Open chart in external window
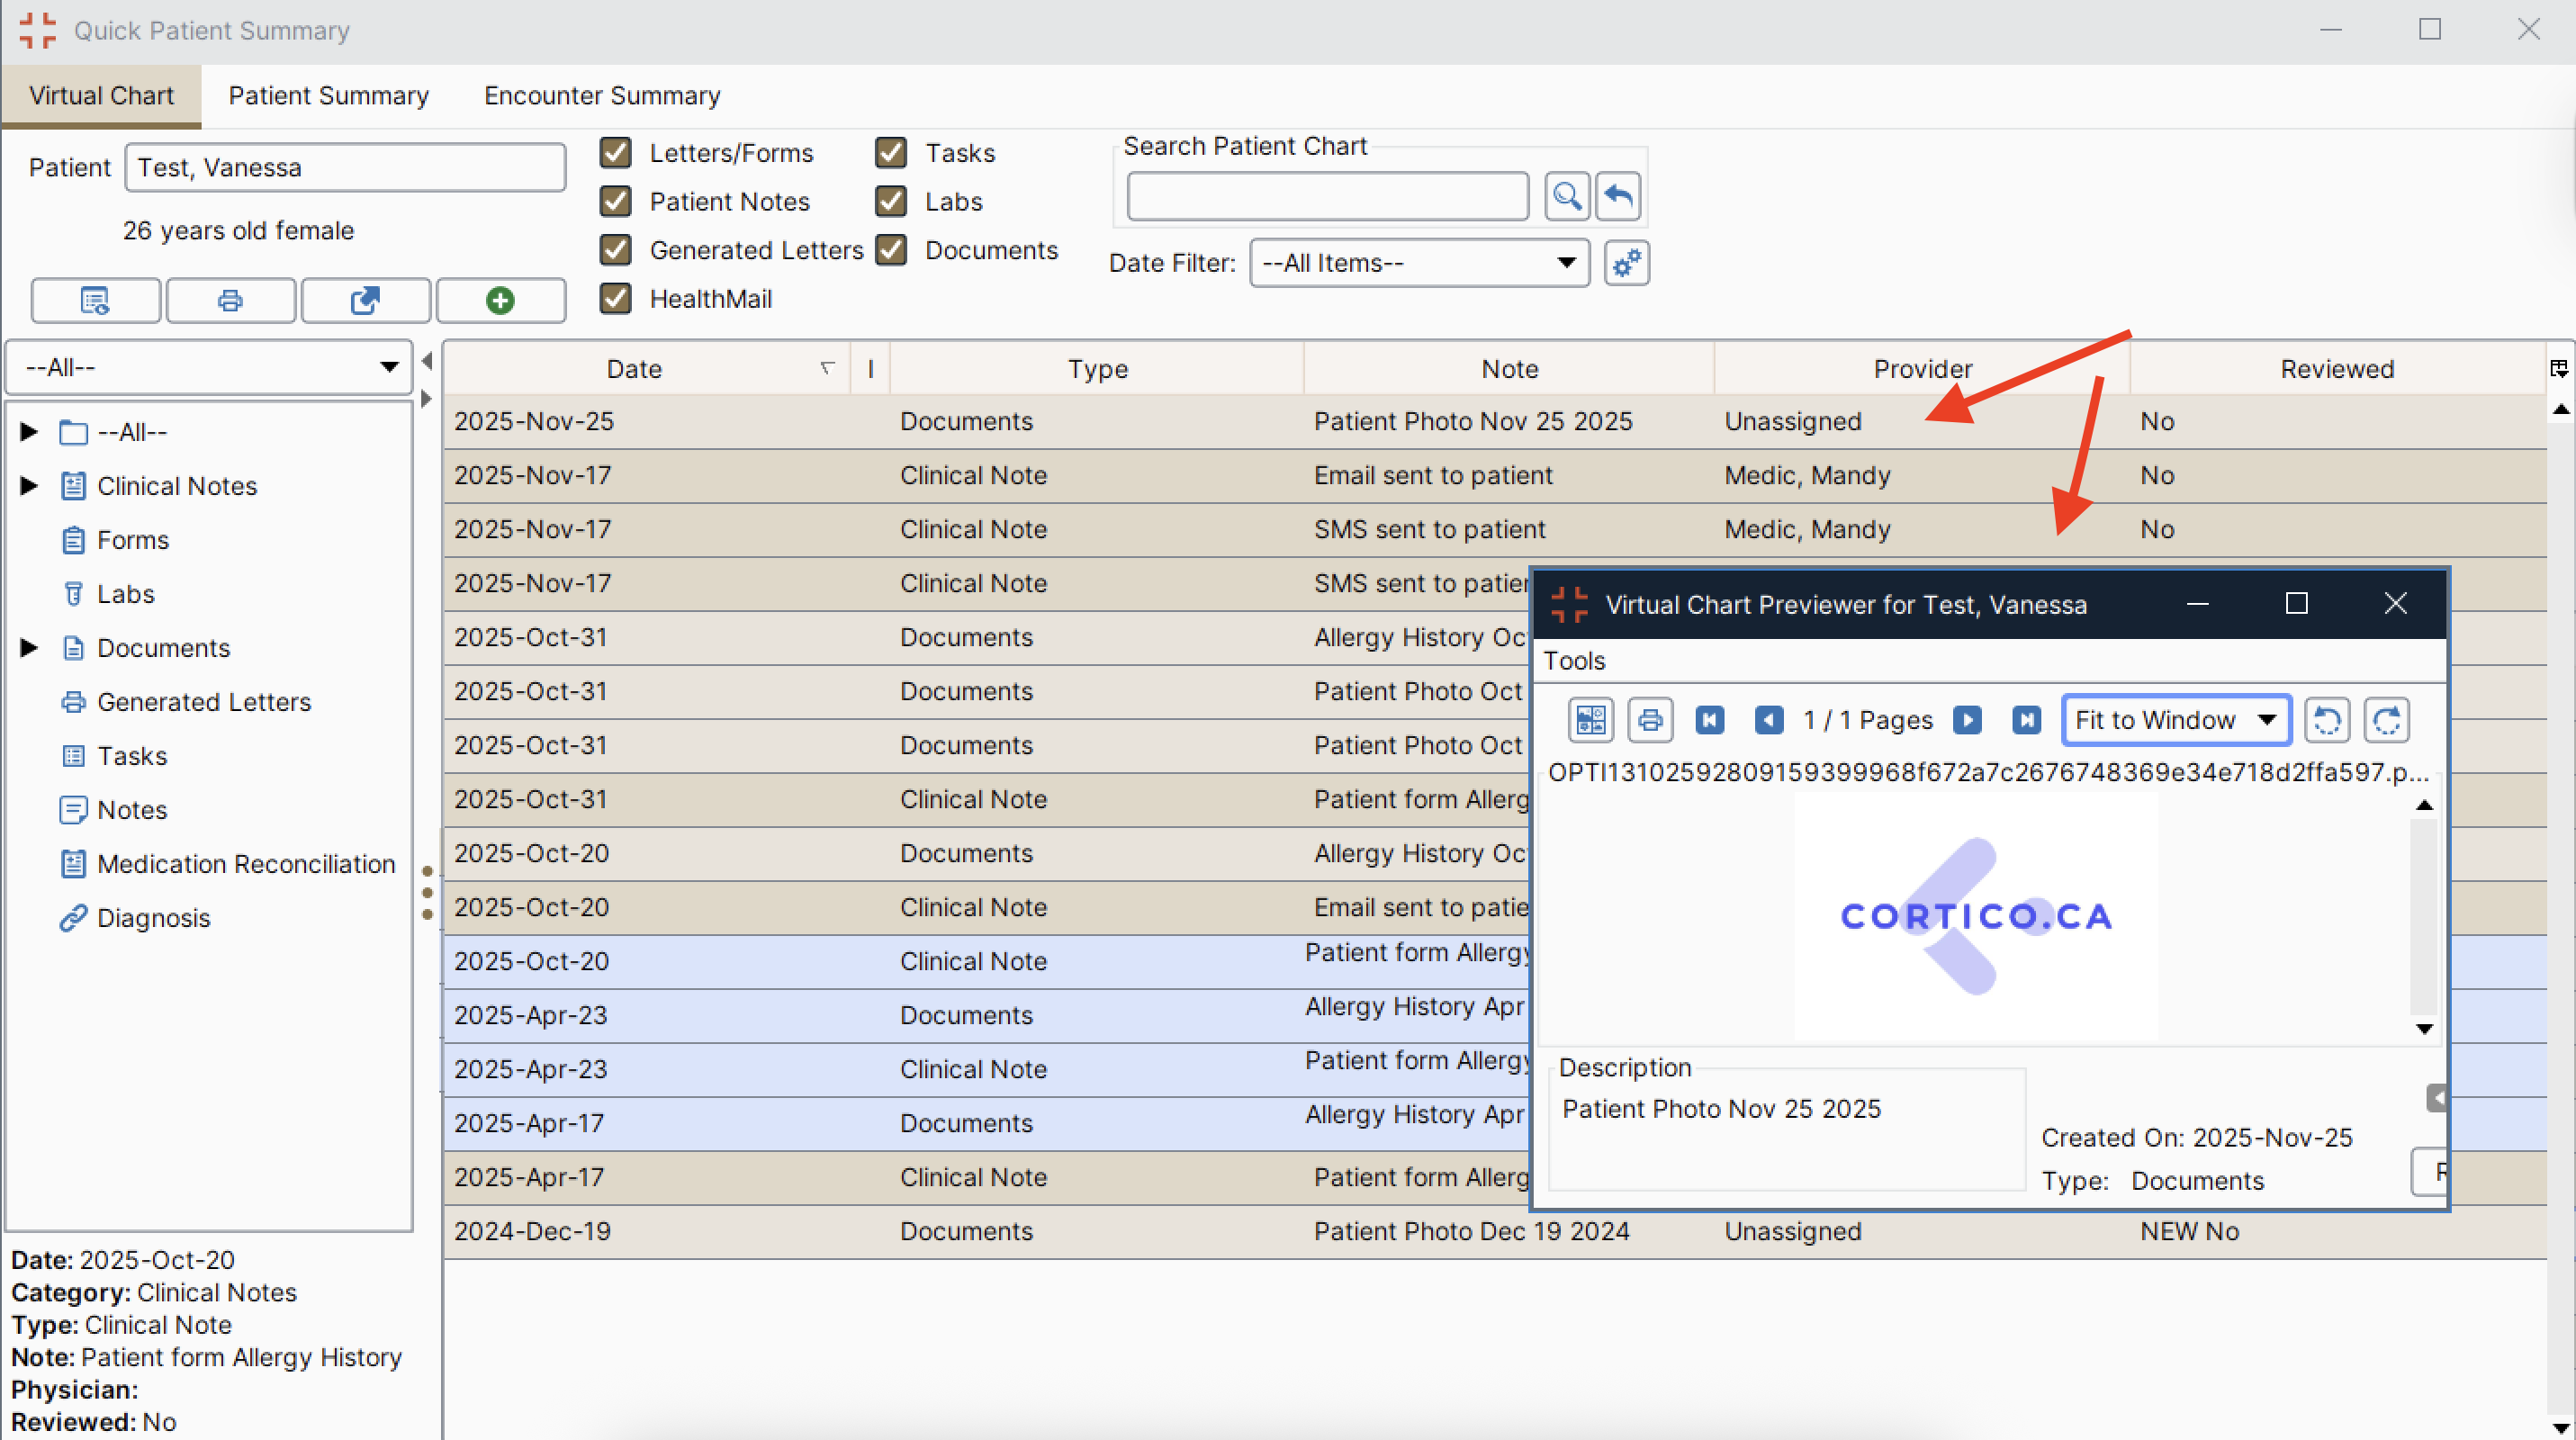 365,300
